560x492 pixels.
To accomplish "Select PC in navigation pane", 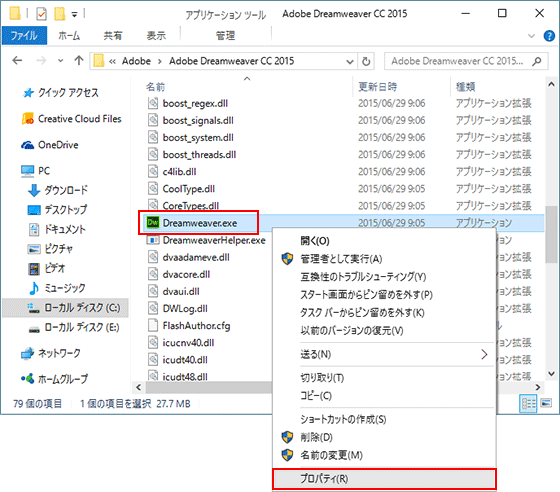I will (x=36, y=171).
